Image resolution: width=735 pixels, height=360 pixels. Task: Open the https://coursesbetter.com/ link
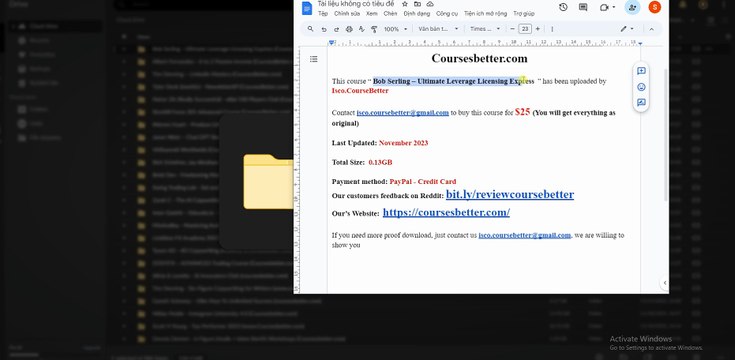click(446, 212)
